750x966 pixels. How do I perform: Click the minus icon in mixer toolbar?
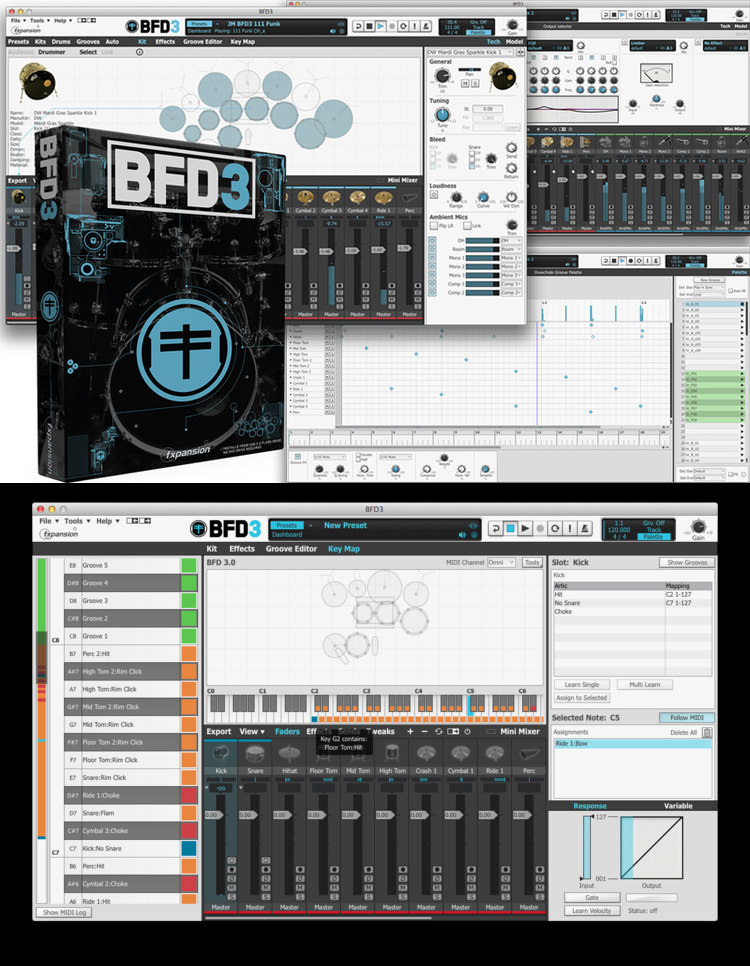(424, 731)
